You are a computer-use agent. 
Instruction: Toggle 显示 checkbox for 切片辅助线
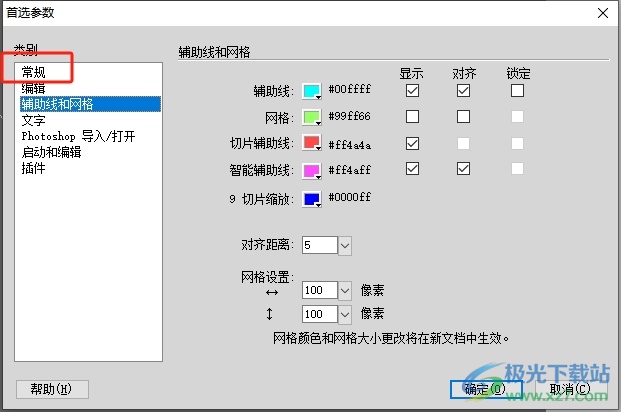pyautogui.click(x=412, y=143)
